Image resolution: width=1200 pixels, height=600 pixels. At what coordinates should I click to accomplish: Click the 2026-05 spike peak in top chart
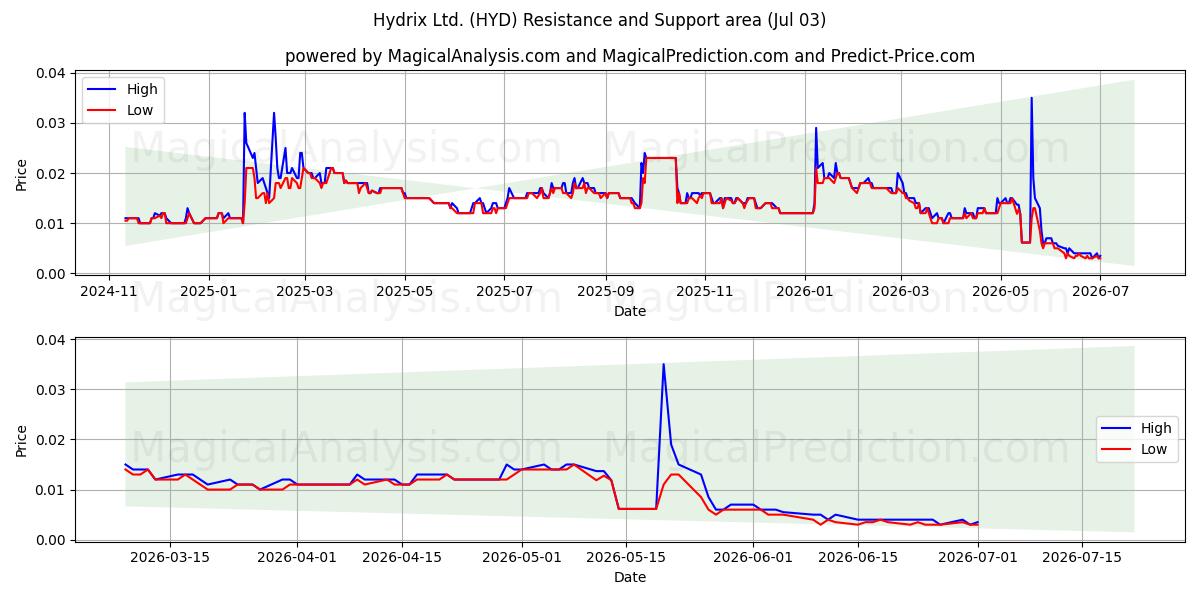pyautogui.click(x=1031, y=98)
